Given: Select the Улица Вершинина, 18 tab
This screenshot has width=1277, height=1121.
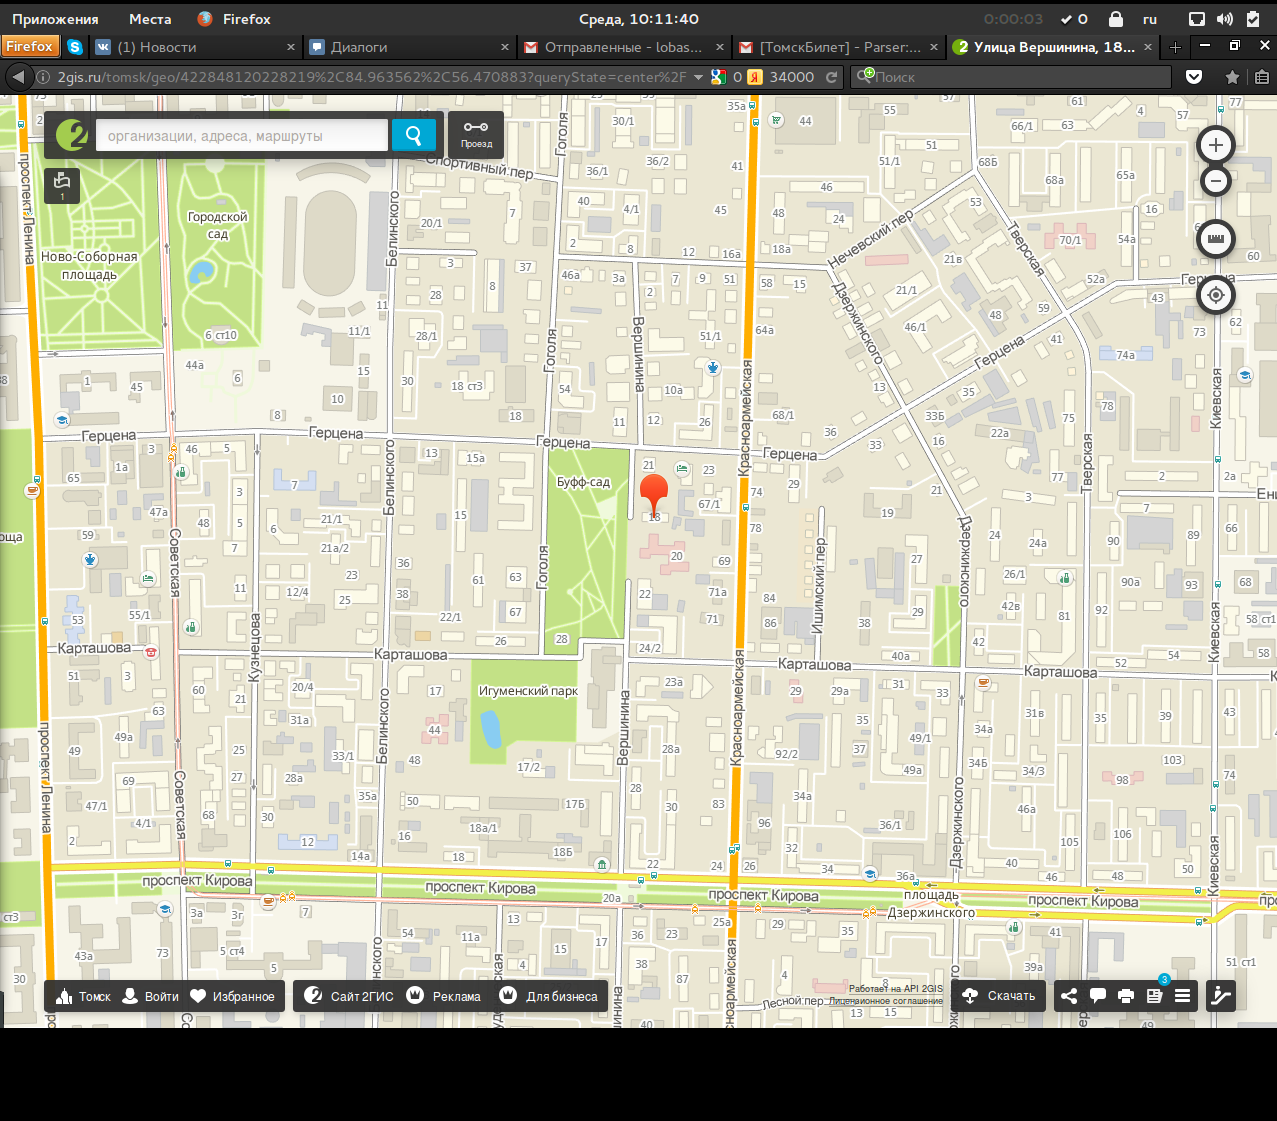Looking at the screenshot, I should tap(1053, 47).
